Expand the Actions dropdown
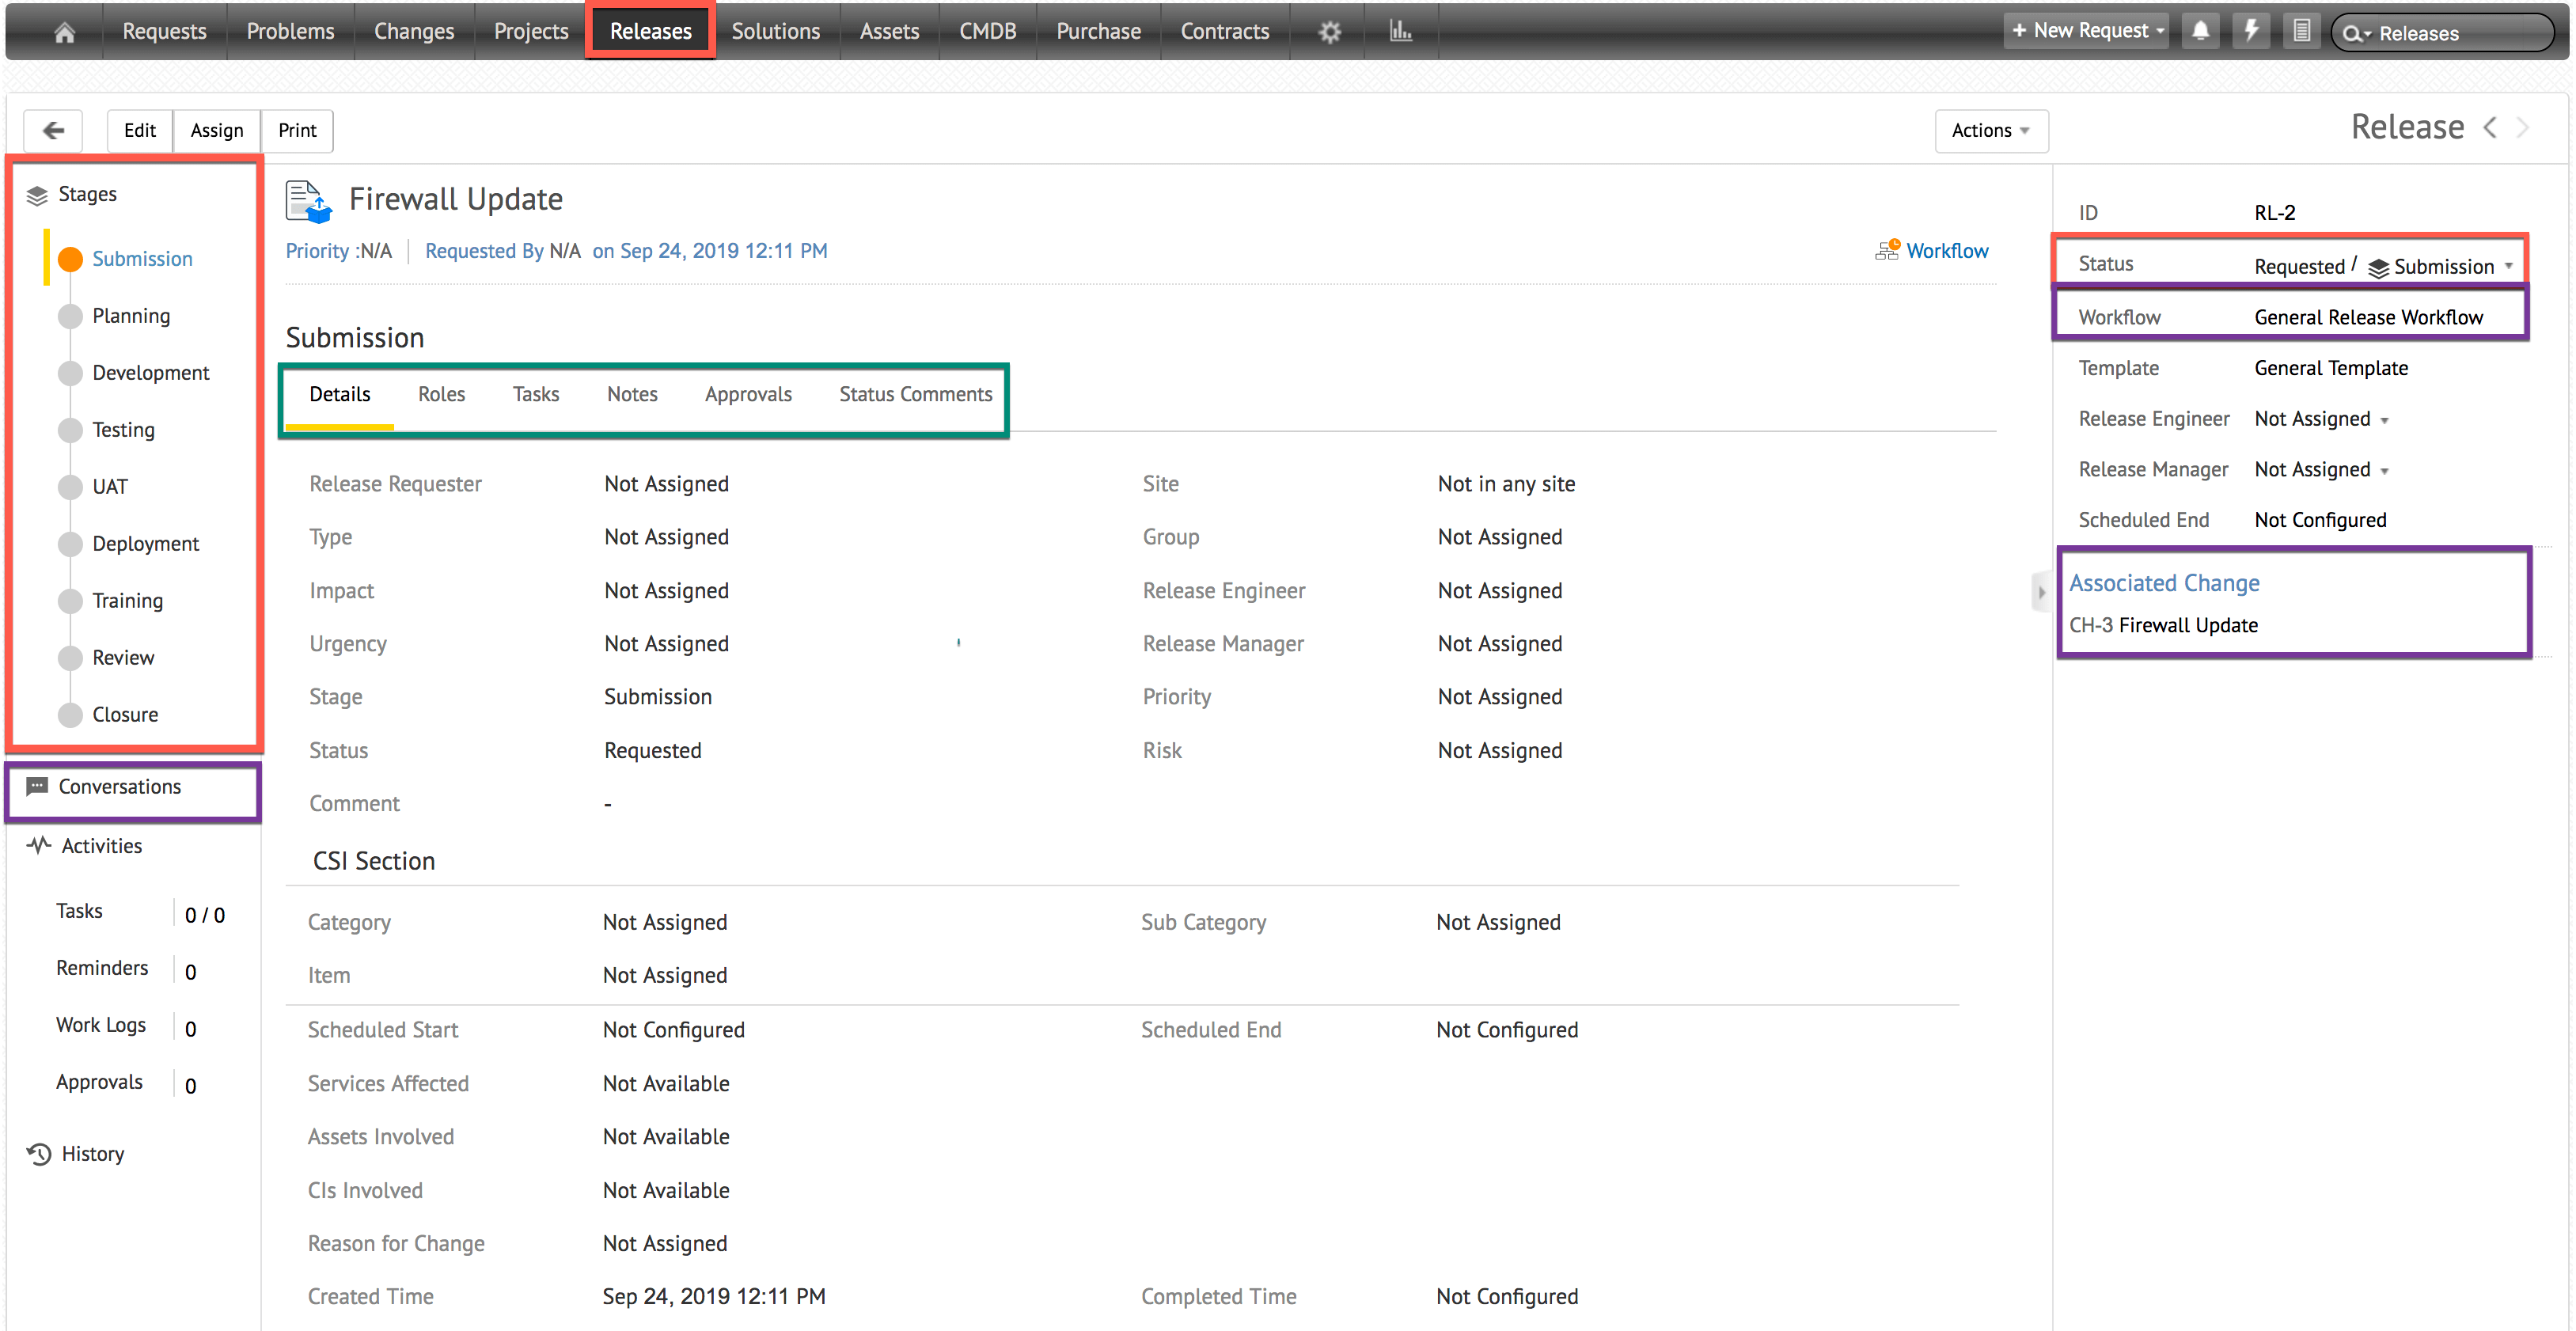Screen dimensions: 2576x1331 (1990, 130)
